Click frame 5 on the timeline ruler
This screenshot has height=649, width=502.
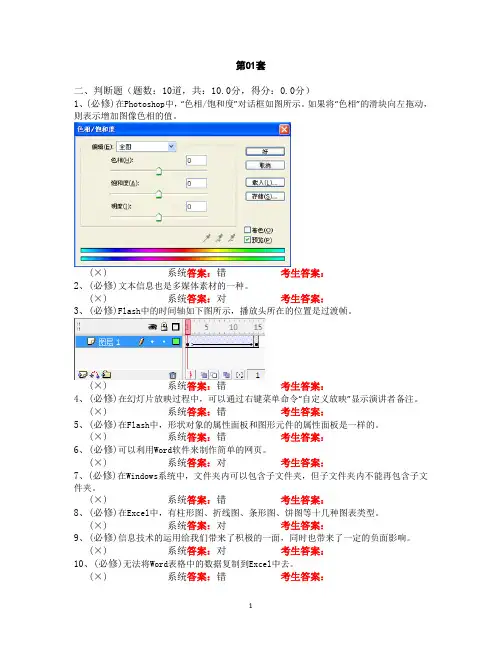click(x=206, y=327)
